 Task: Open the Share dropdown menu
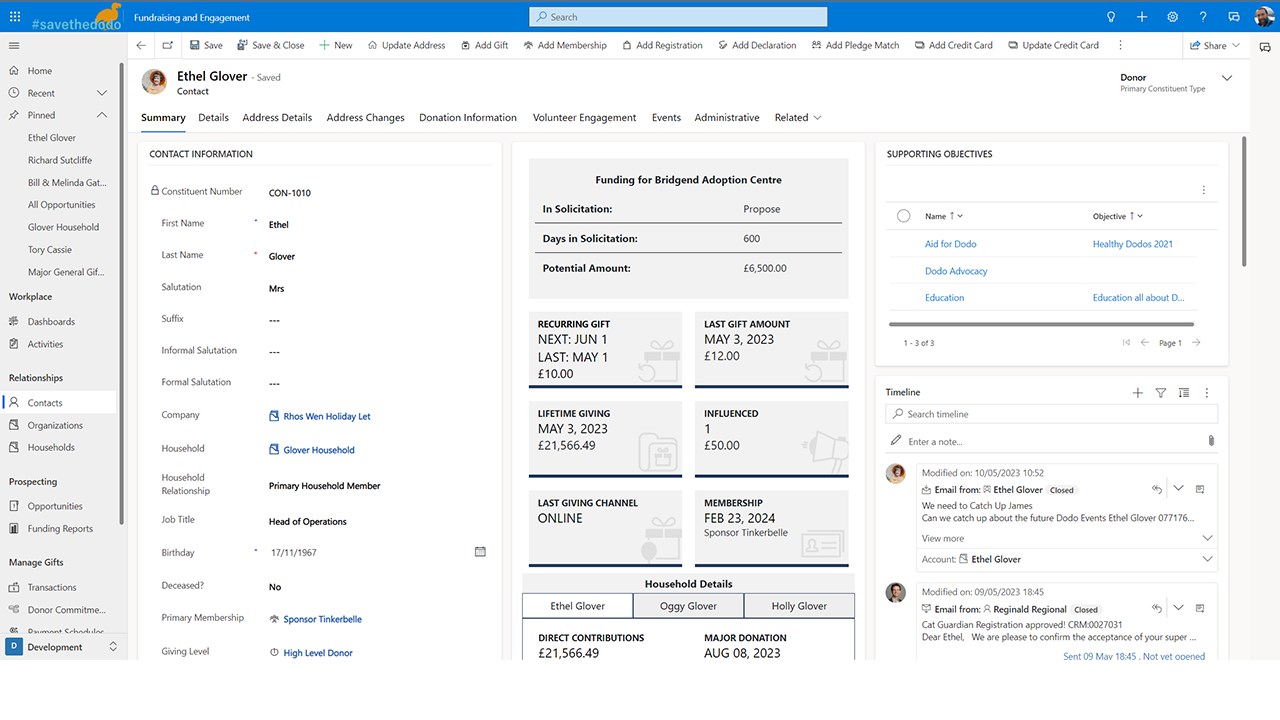[1214, 45]
